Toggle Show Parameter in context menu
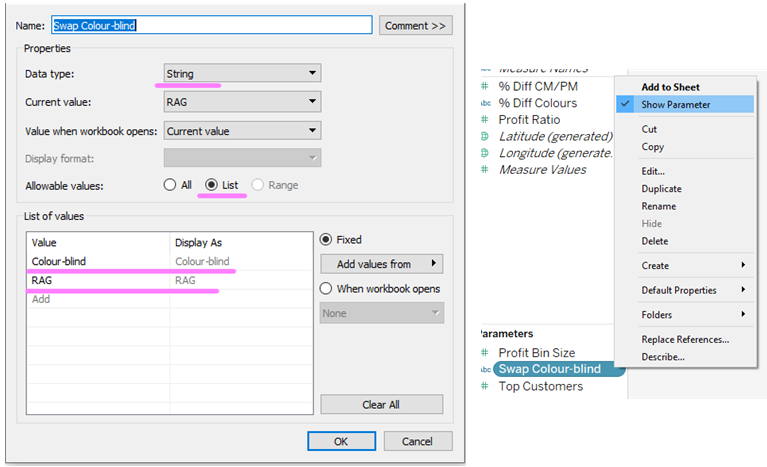The height and width of the screenshot is (467, 767). (685, 104)
